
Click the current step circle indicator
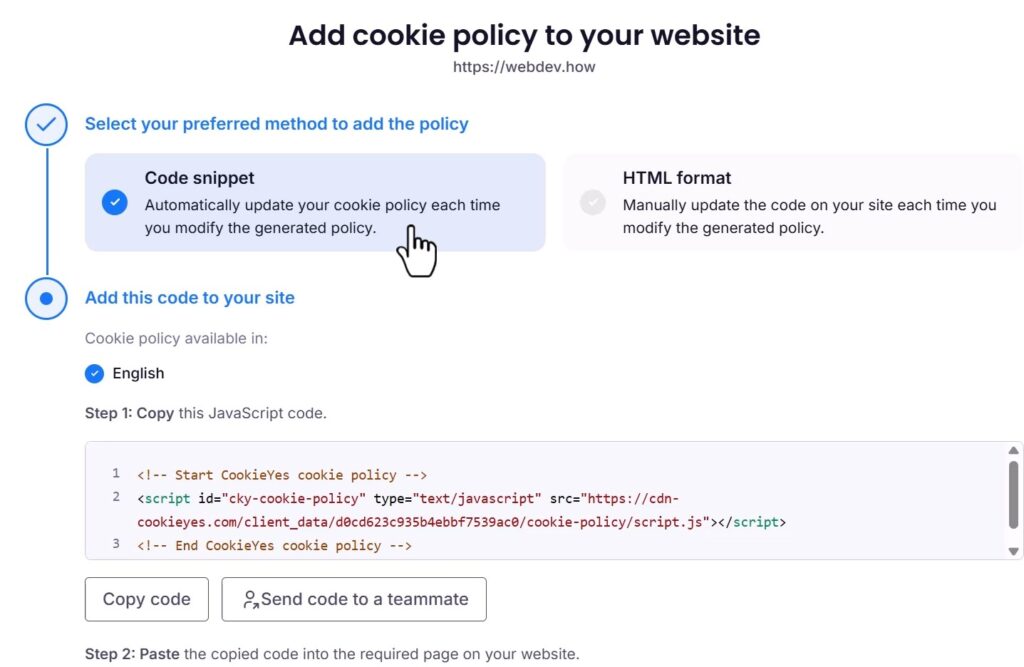[x=46, y=298]
